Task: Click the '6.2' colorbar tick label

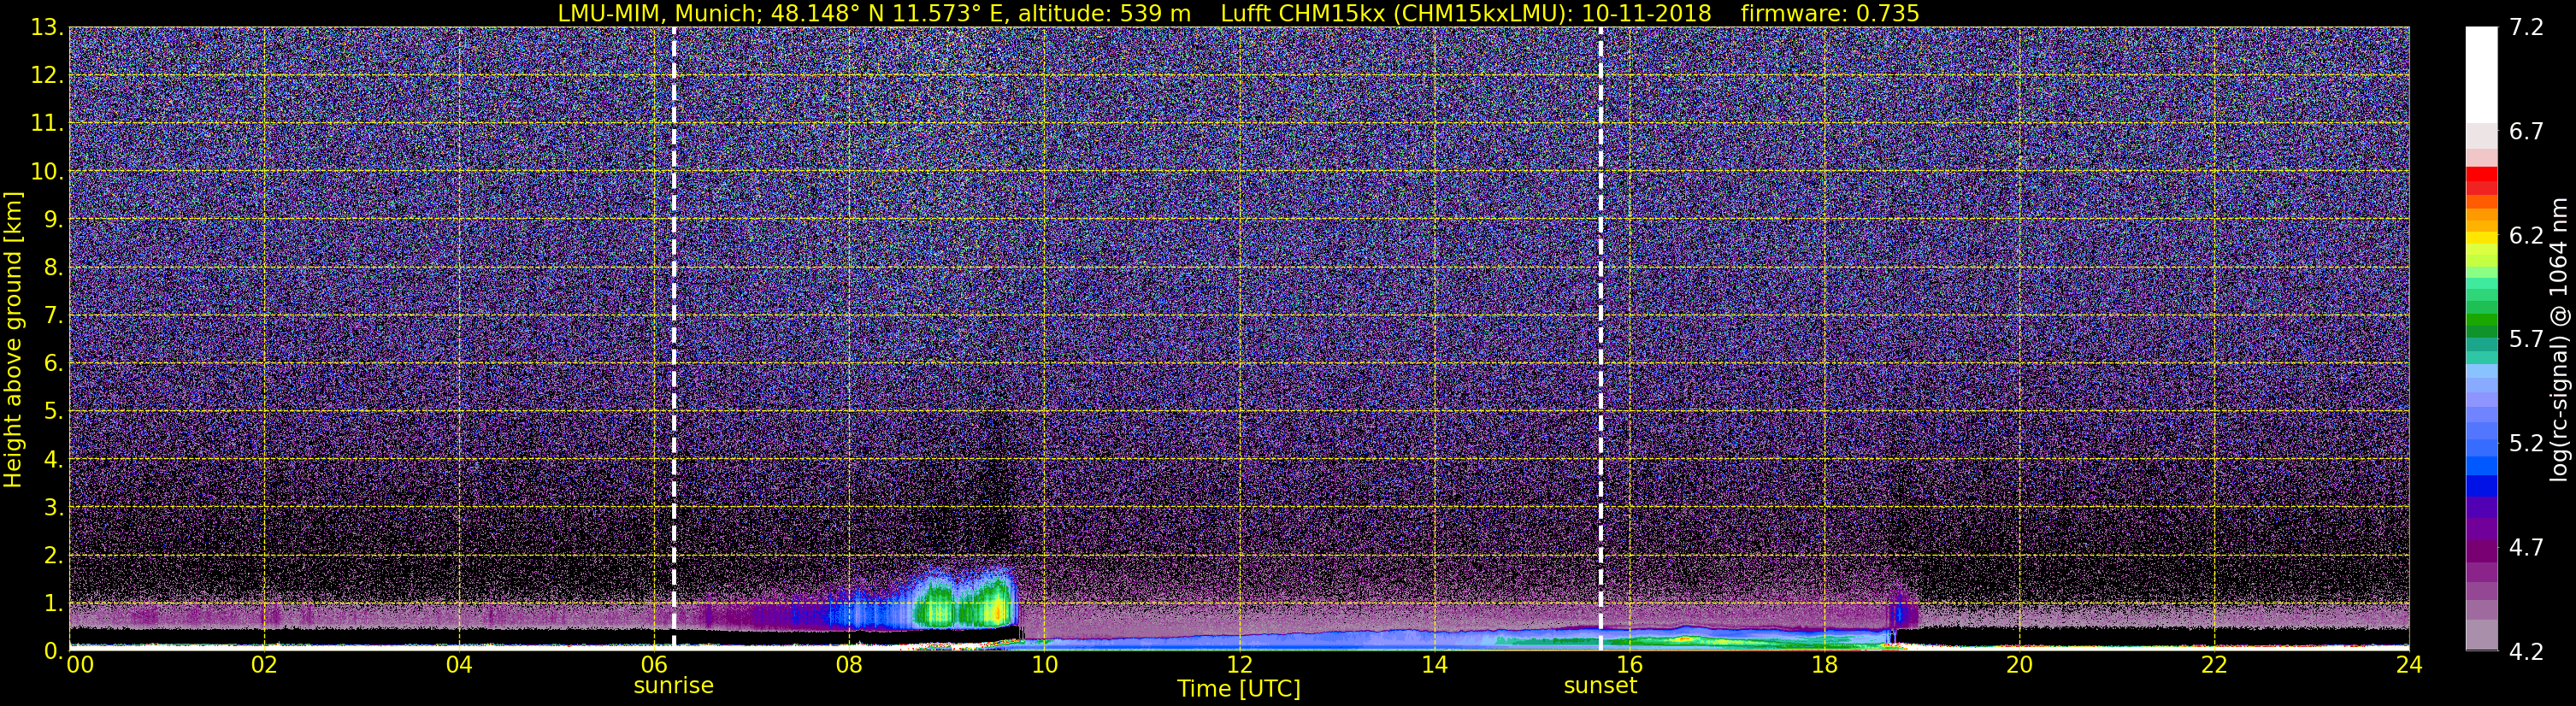Action: 2526,235
